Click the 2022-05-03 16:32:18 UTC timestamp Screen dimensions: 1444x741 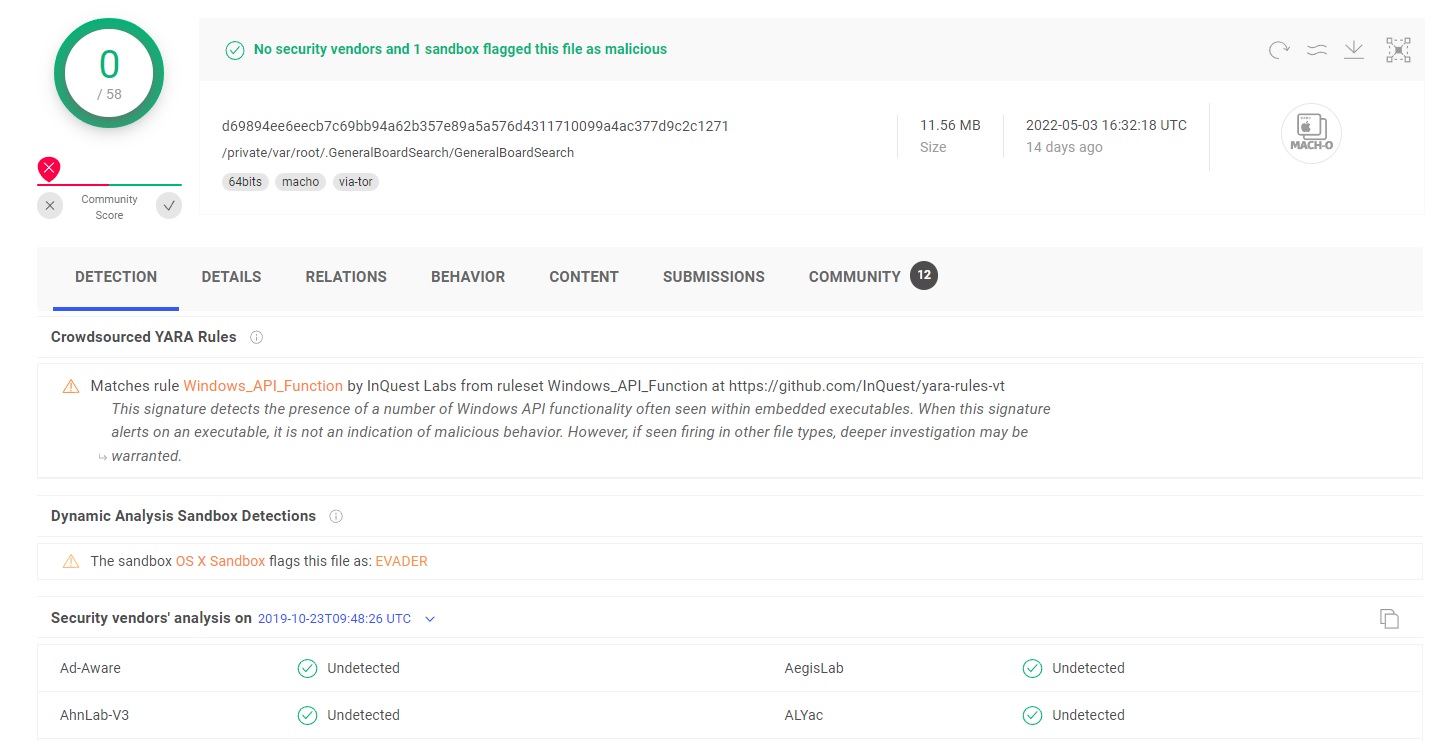1106,126
